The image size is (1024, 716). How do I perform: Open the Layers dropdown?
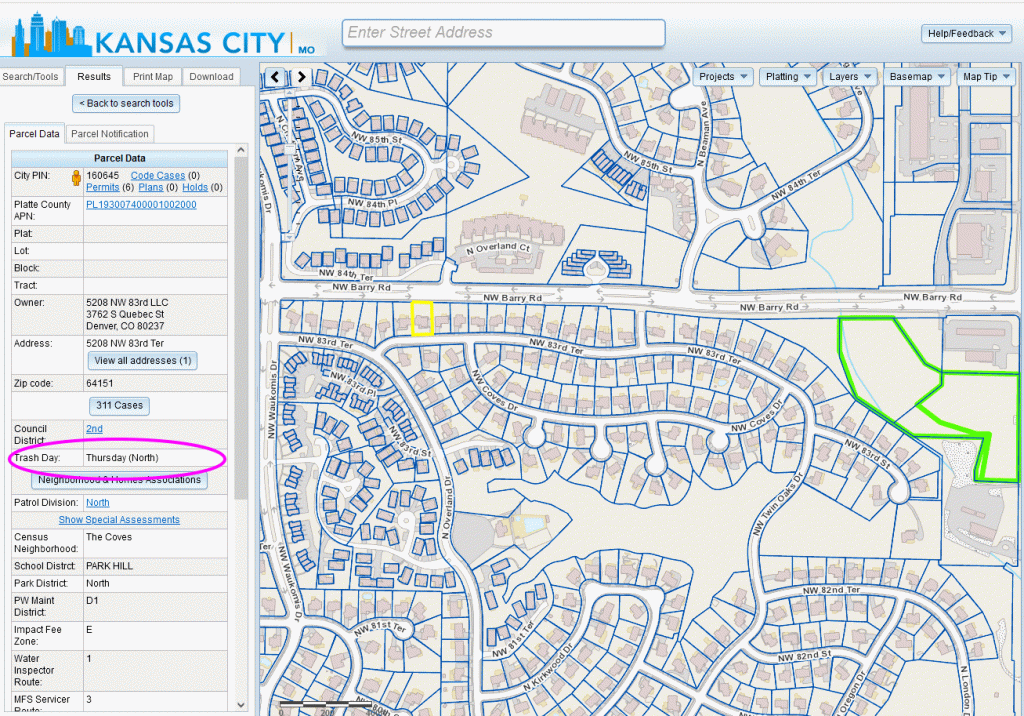tap(850, 77)
